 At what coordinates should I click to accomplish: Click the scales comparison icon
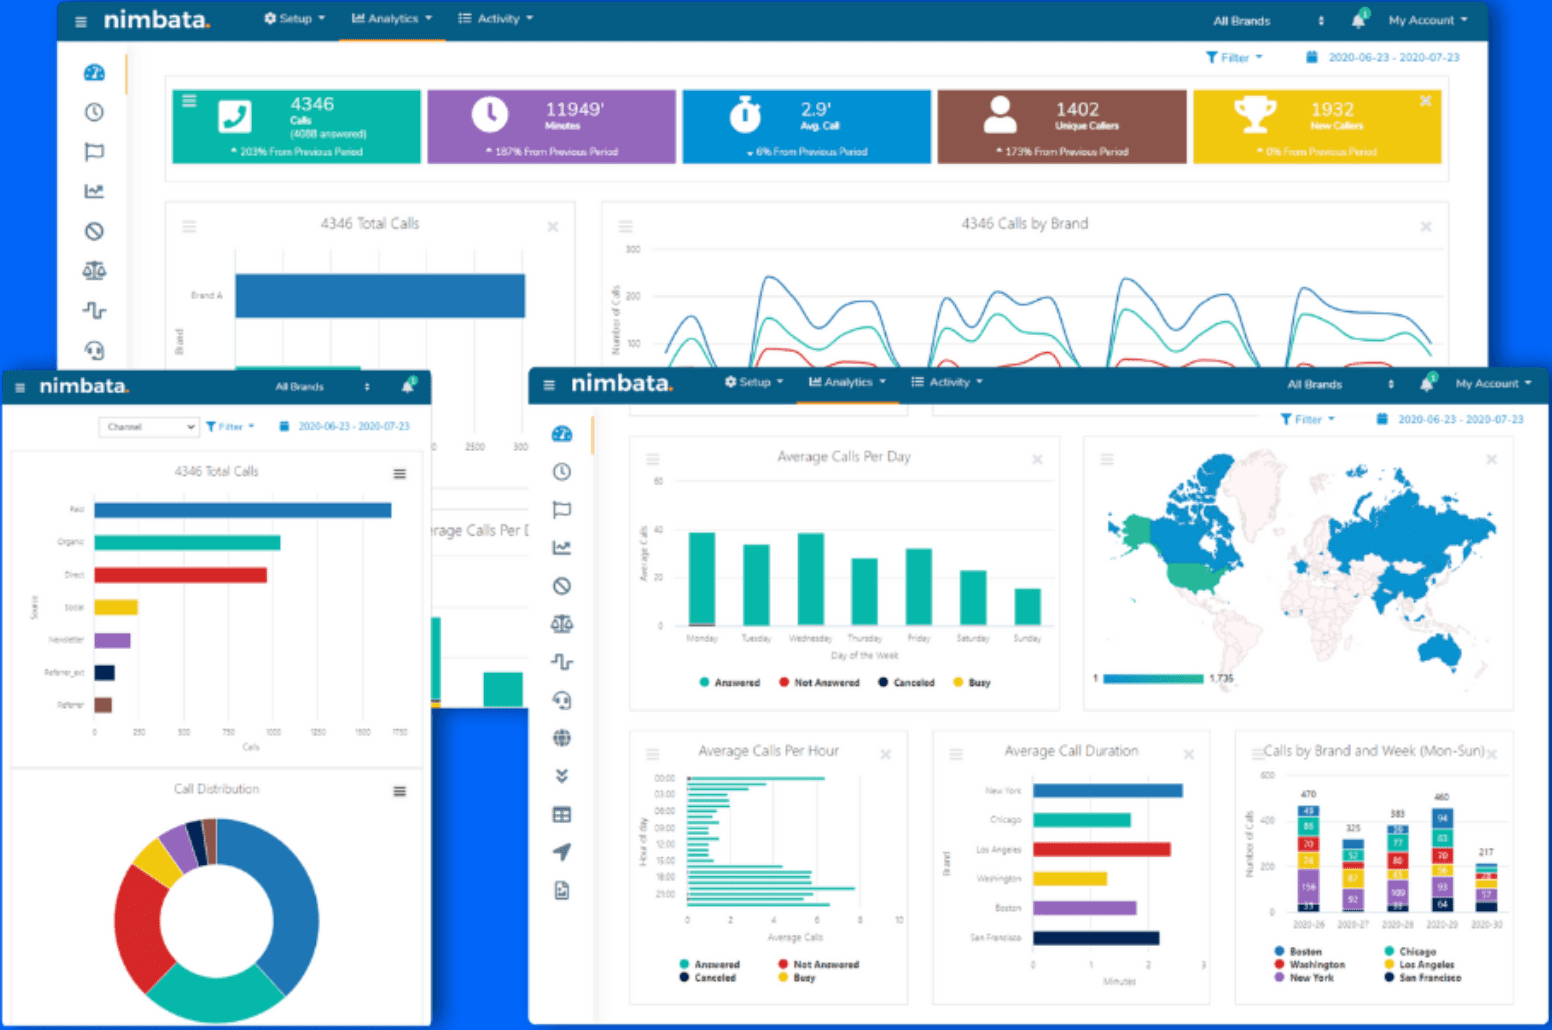pos(562,624)
